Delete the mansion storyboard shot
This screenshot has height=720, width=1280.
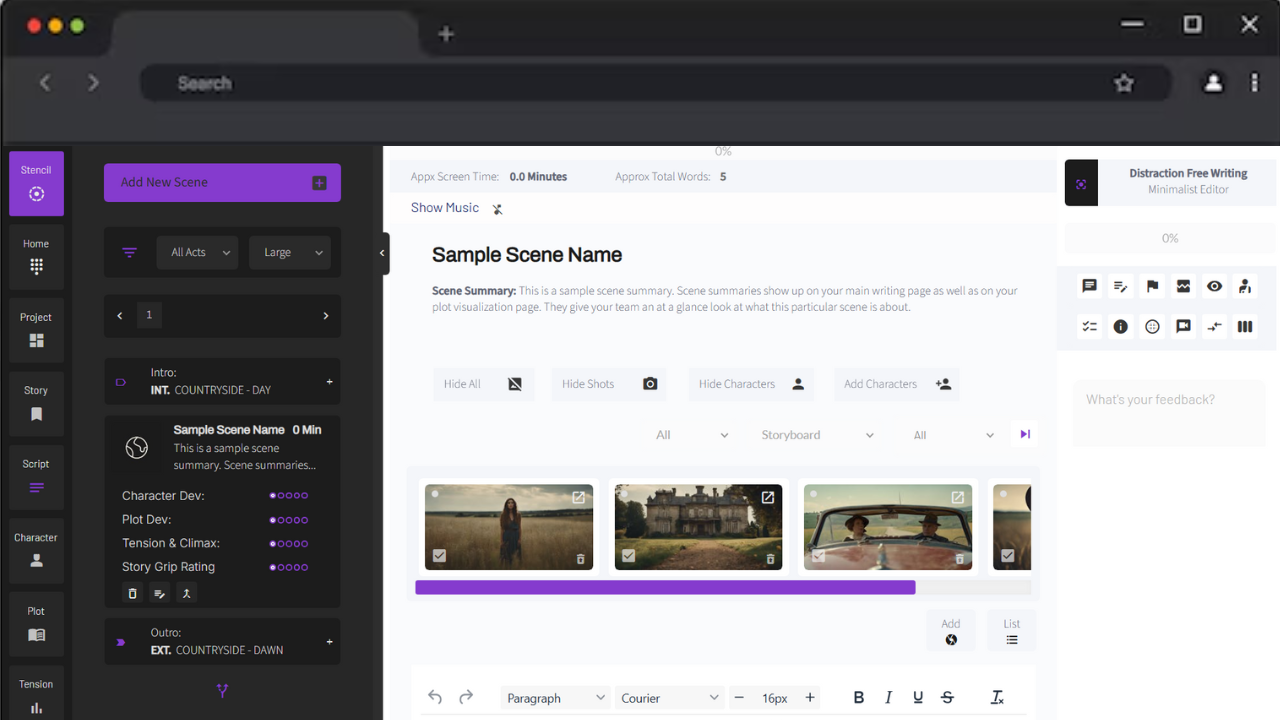(770, 559)
